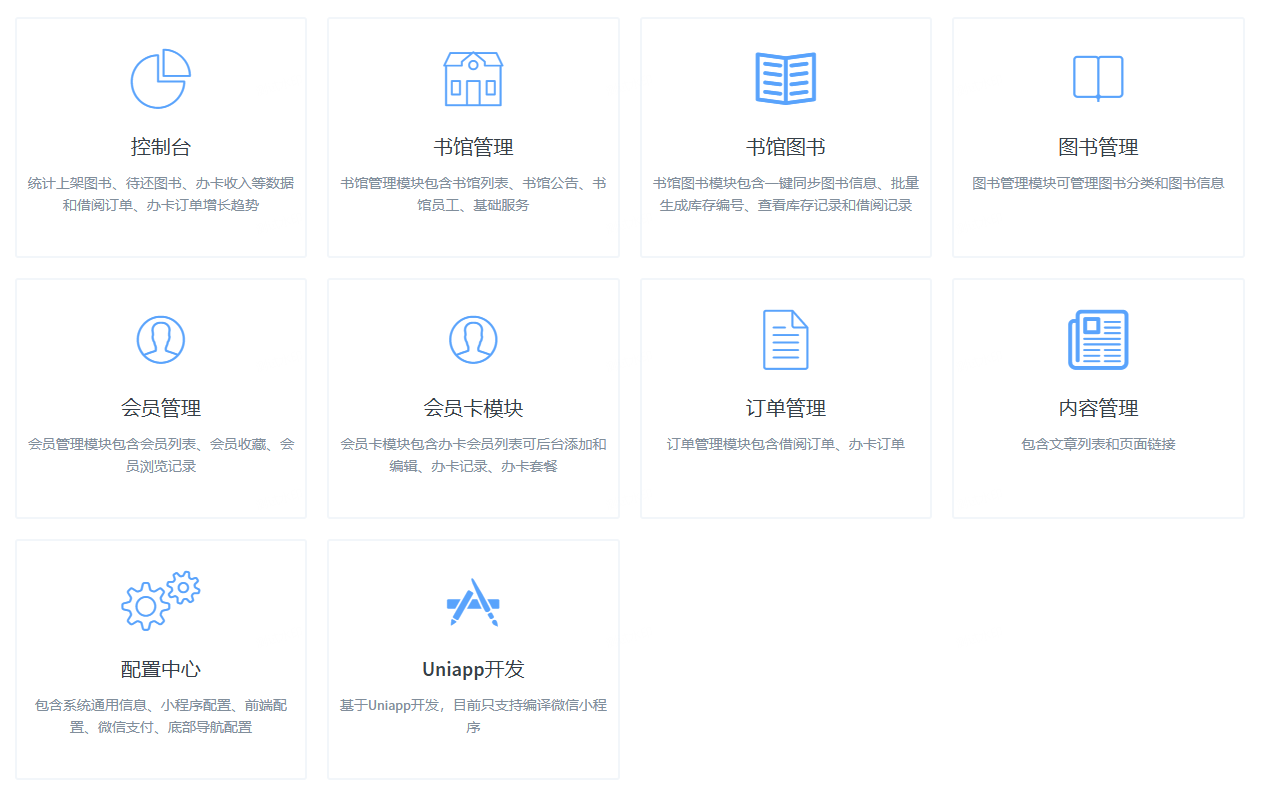The height and width of the screenshot is (791, 1262).
Task: Click the document icon for 订单管理
Action: (785, 339)
